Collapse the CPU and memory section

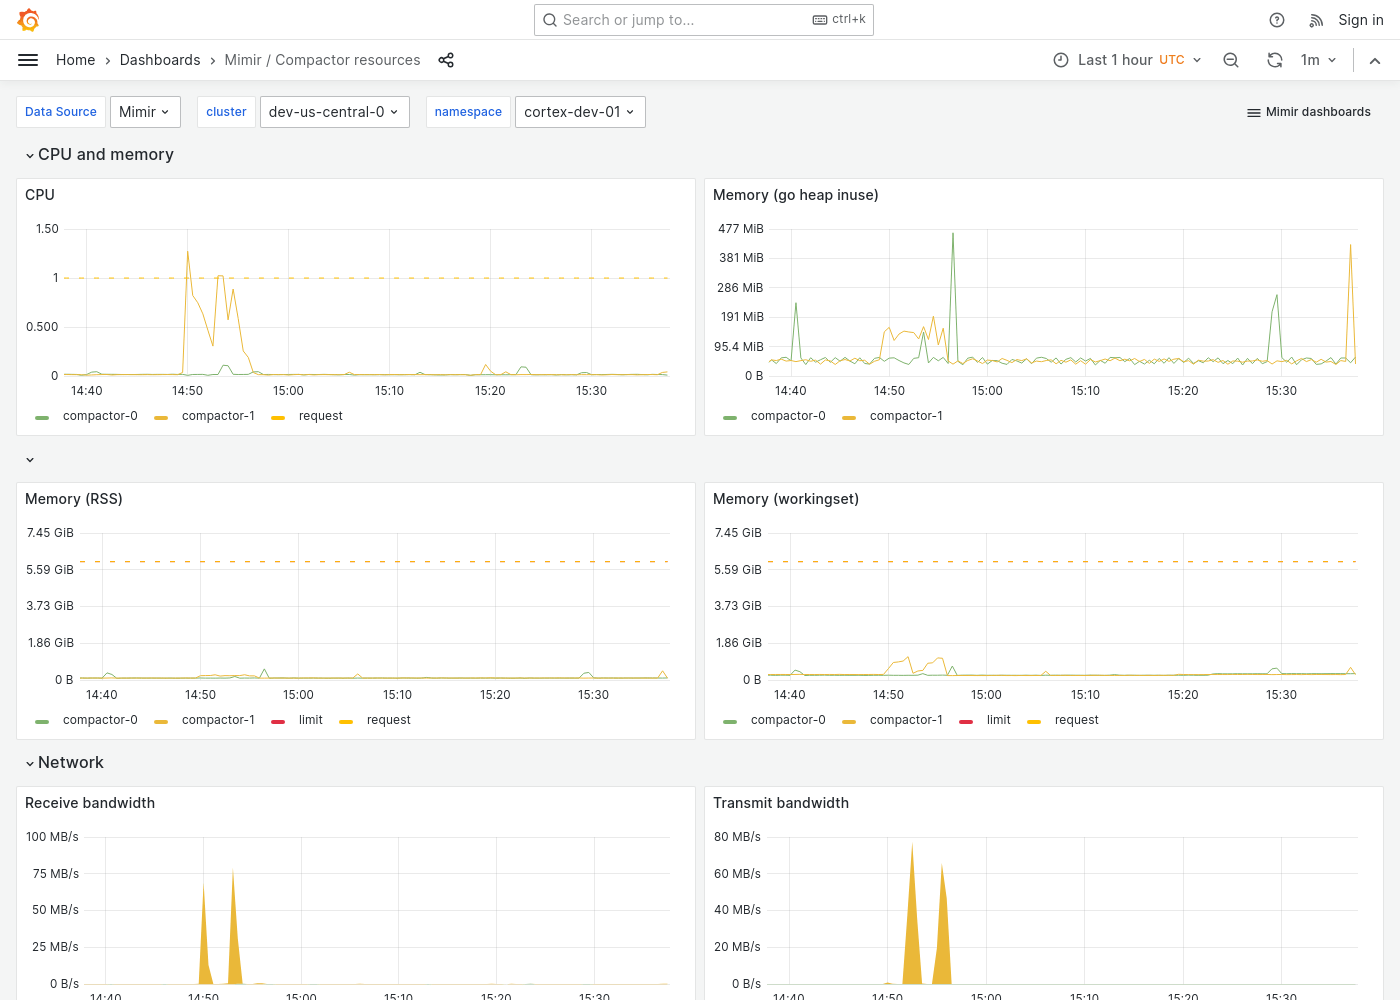click(105, 154)
